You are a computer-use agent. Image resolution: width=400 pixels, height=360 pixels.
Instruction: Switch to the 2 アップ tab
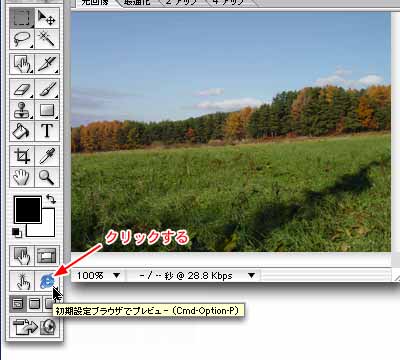182,3
